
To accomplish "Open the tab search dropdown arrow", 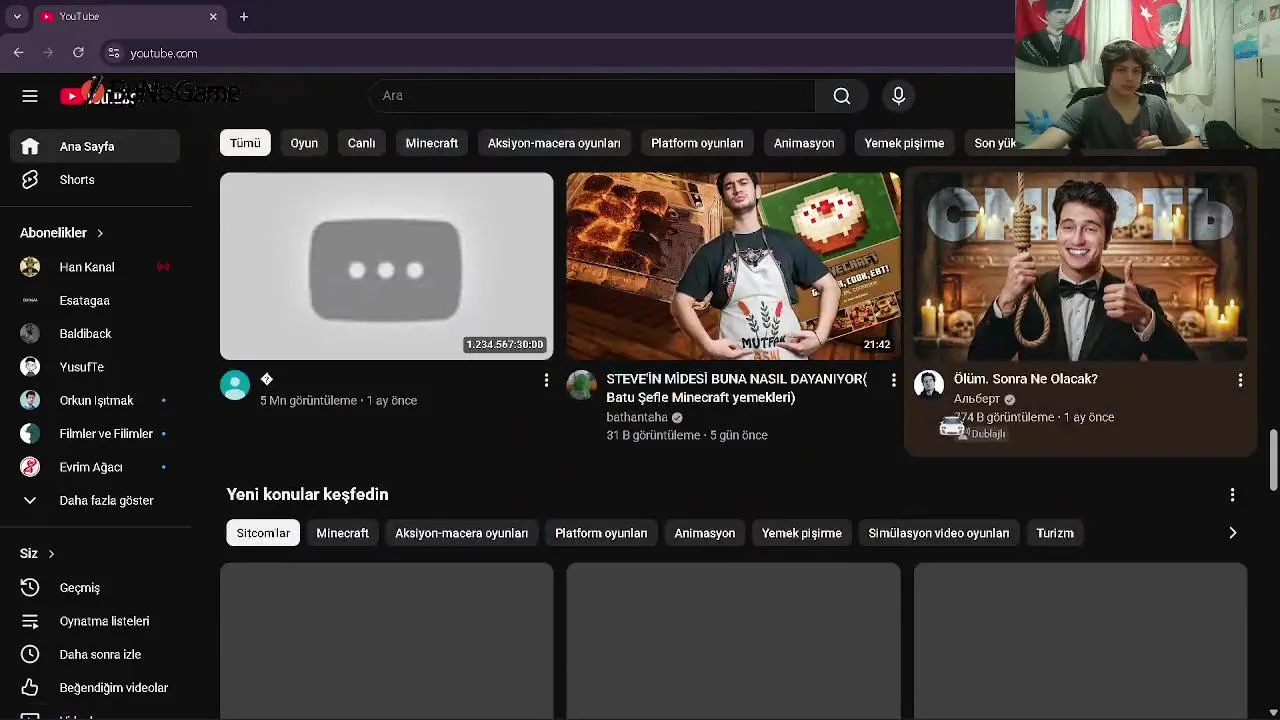I will 17,17.
